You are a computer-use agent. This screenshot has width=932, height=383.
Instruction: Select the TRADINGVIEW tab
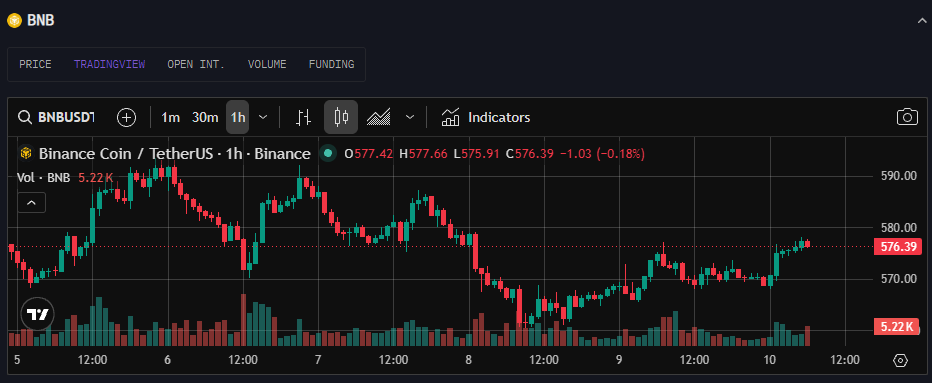click(x=109, y=64)
